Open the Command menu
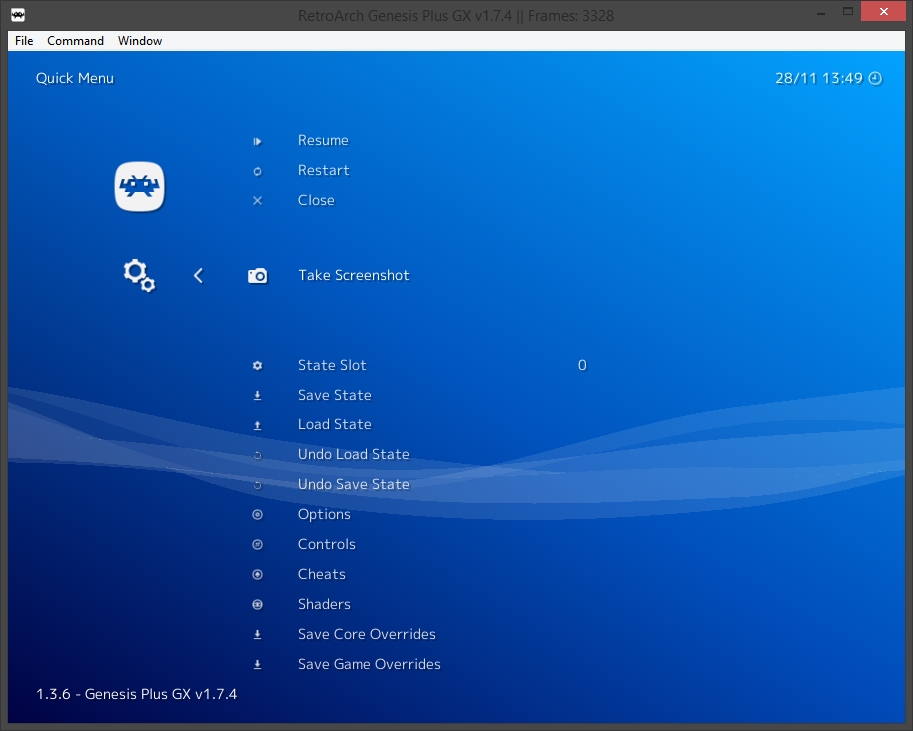This screenshot has height=731, width=913. tap(75, 41)
